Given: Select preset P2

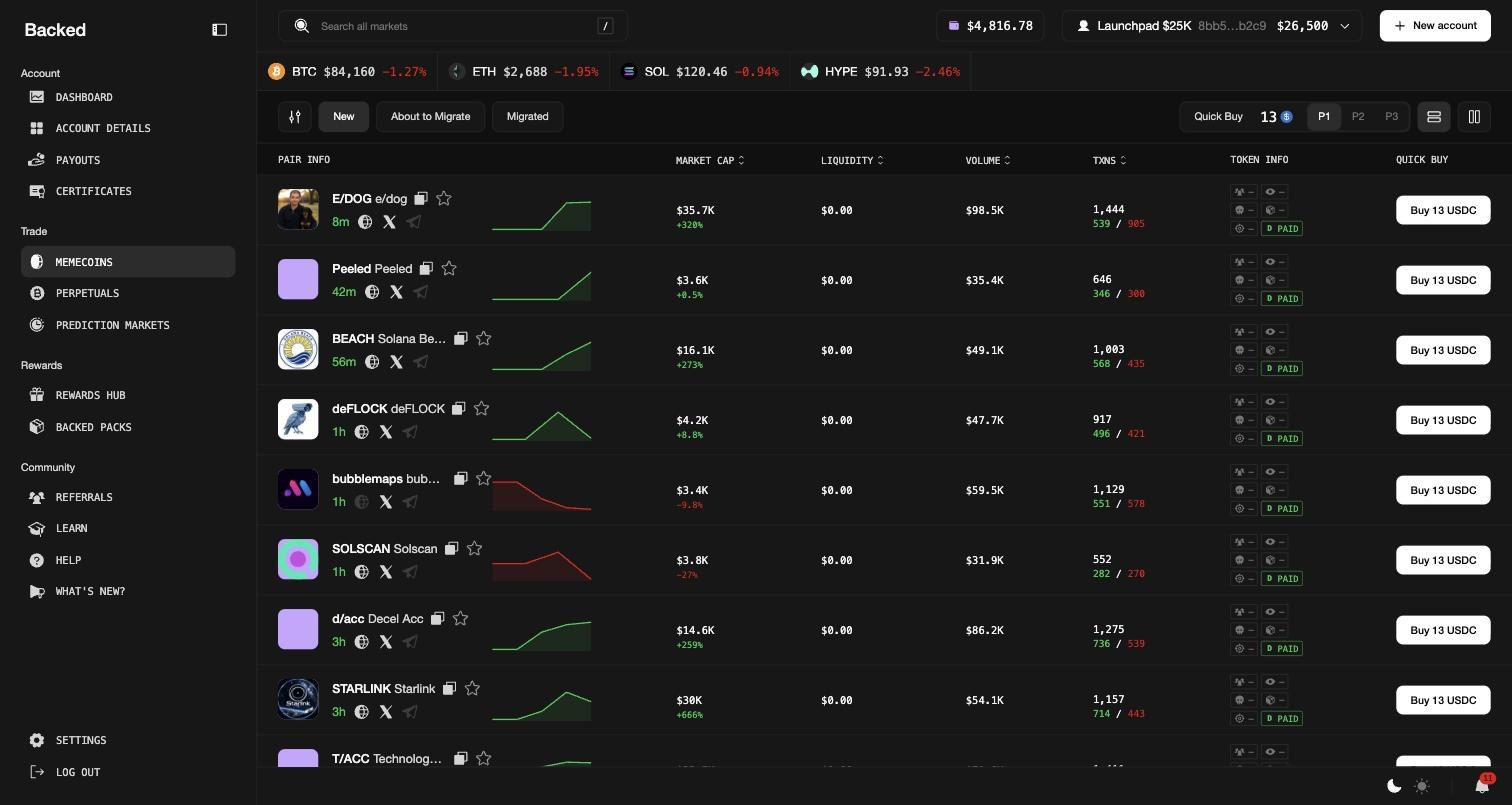Looking at the screenshot, I should (1358, 117).
